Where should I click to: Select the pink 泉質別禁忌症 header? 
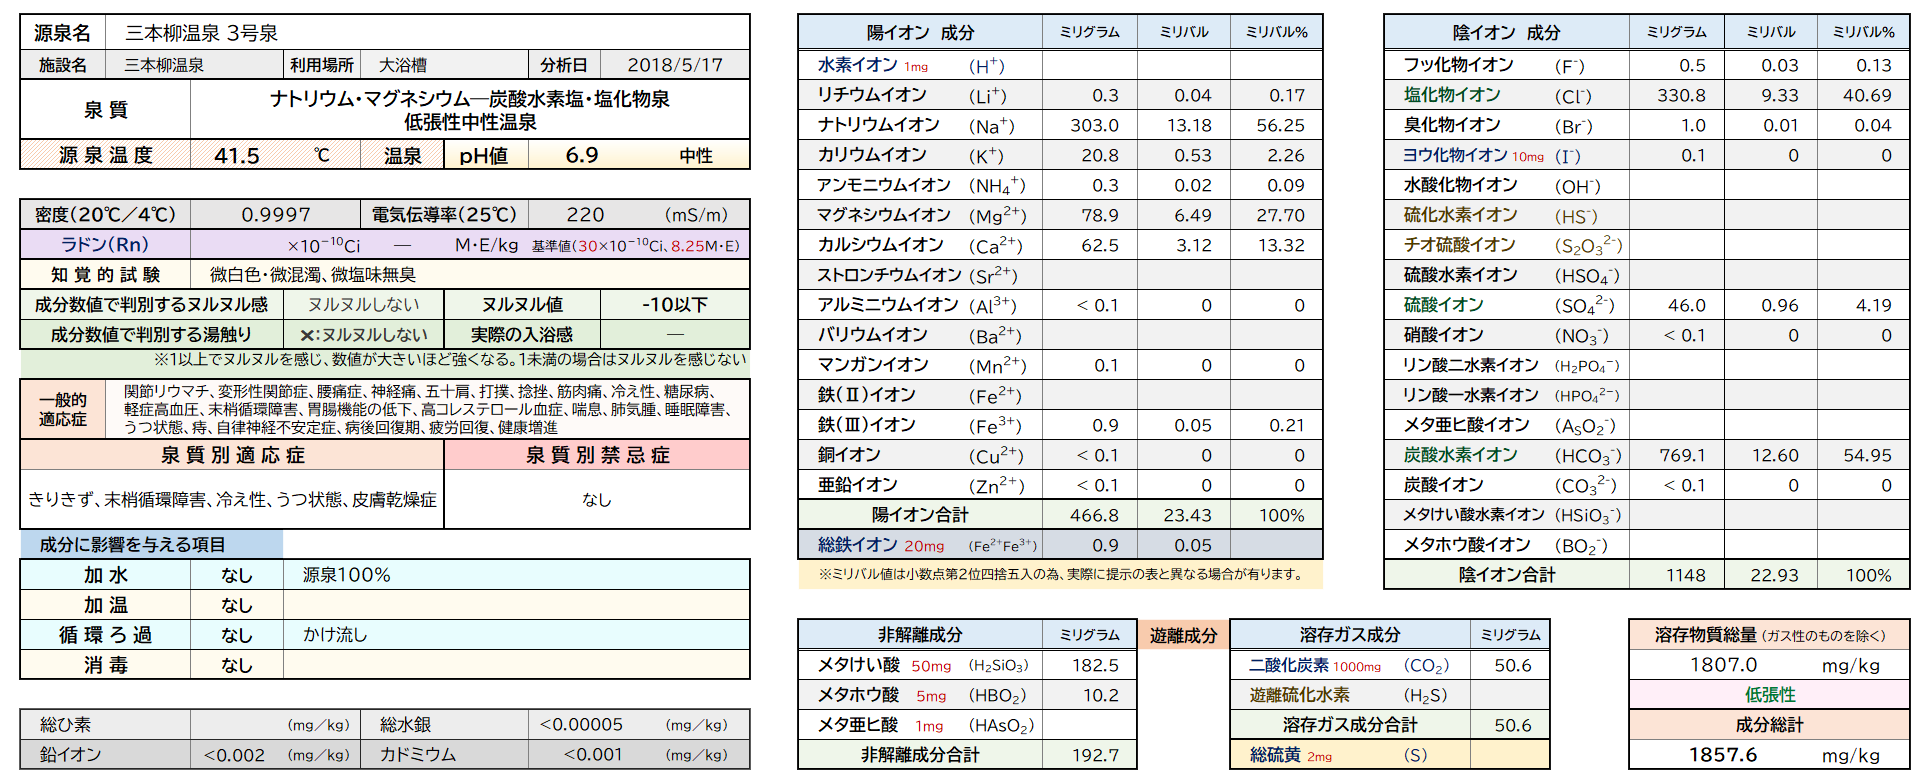[x=597, y=455]
